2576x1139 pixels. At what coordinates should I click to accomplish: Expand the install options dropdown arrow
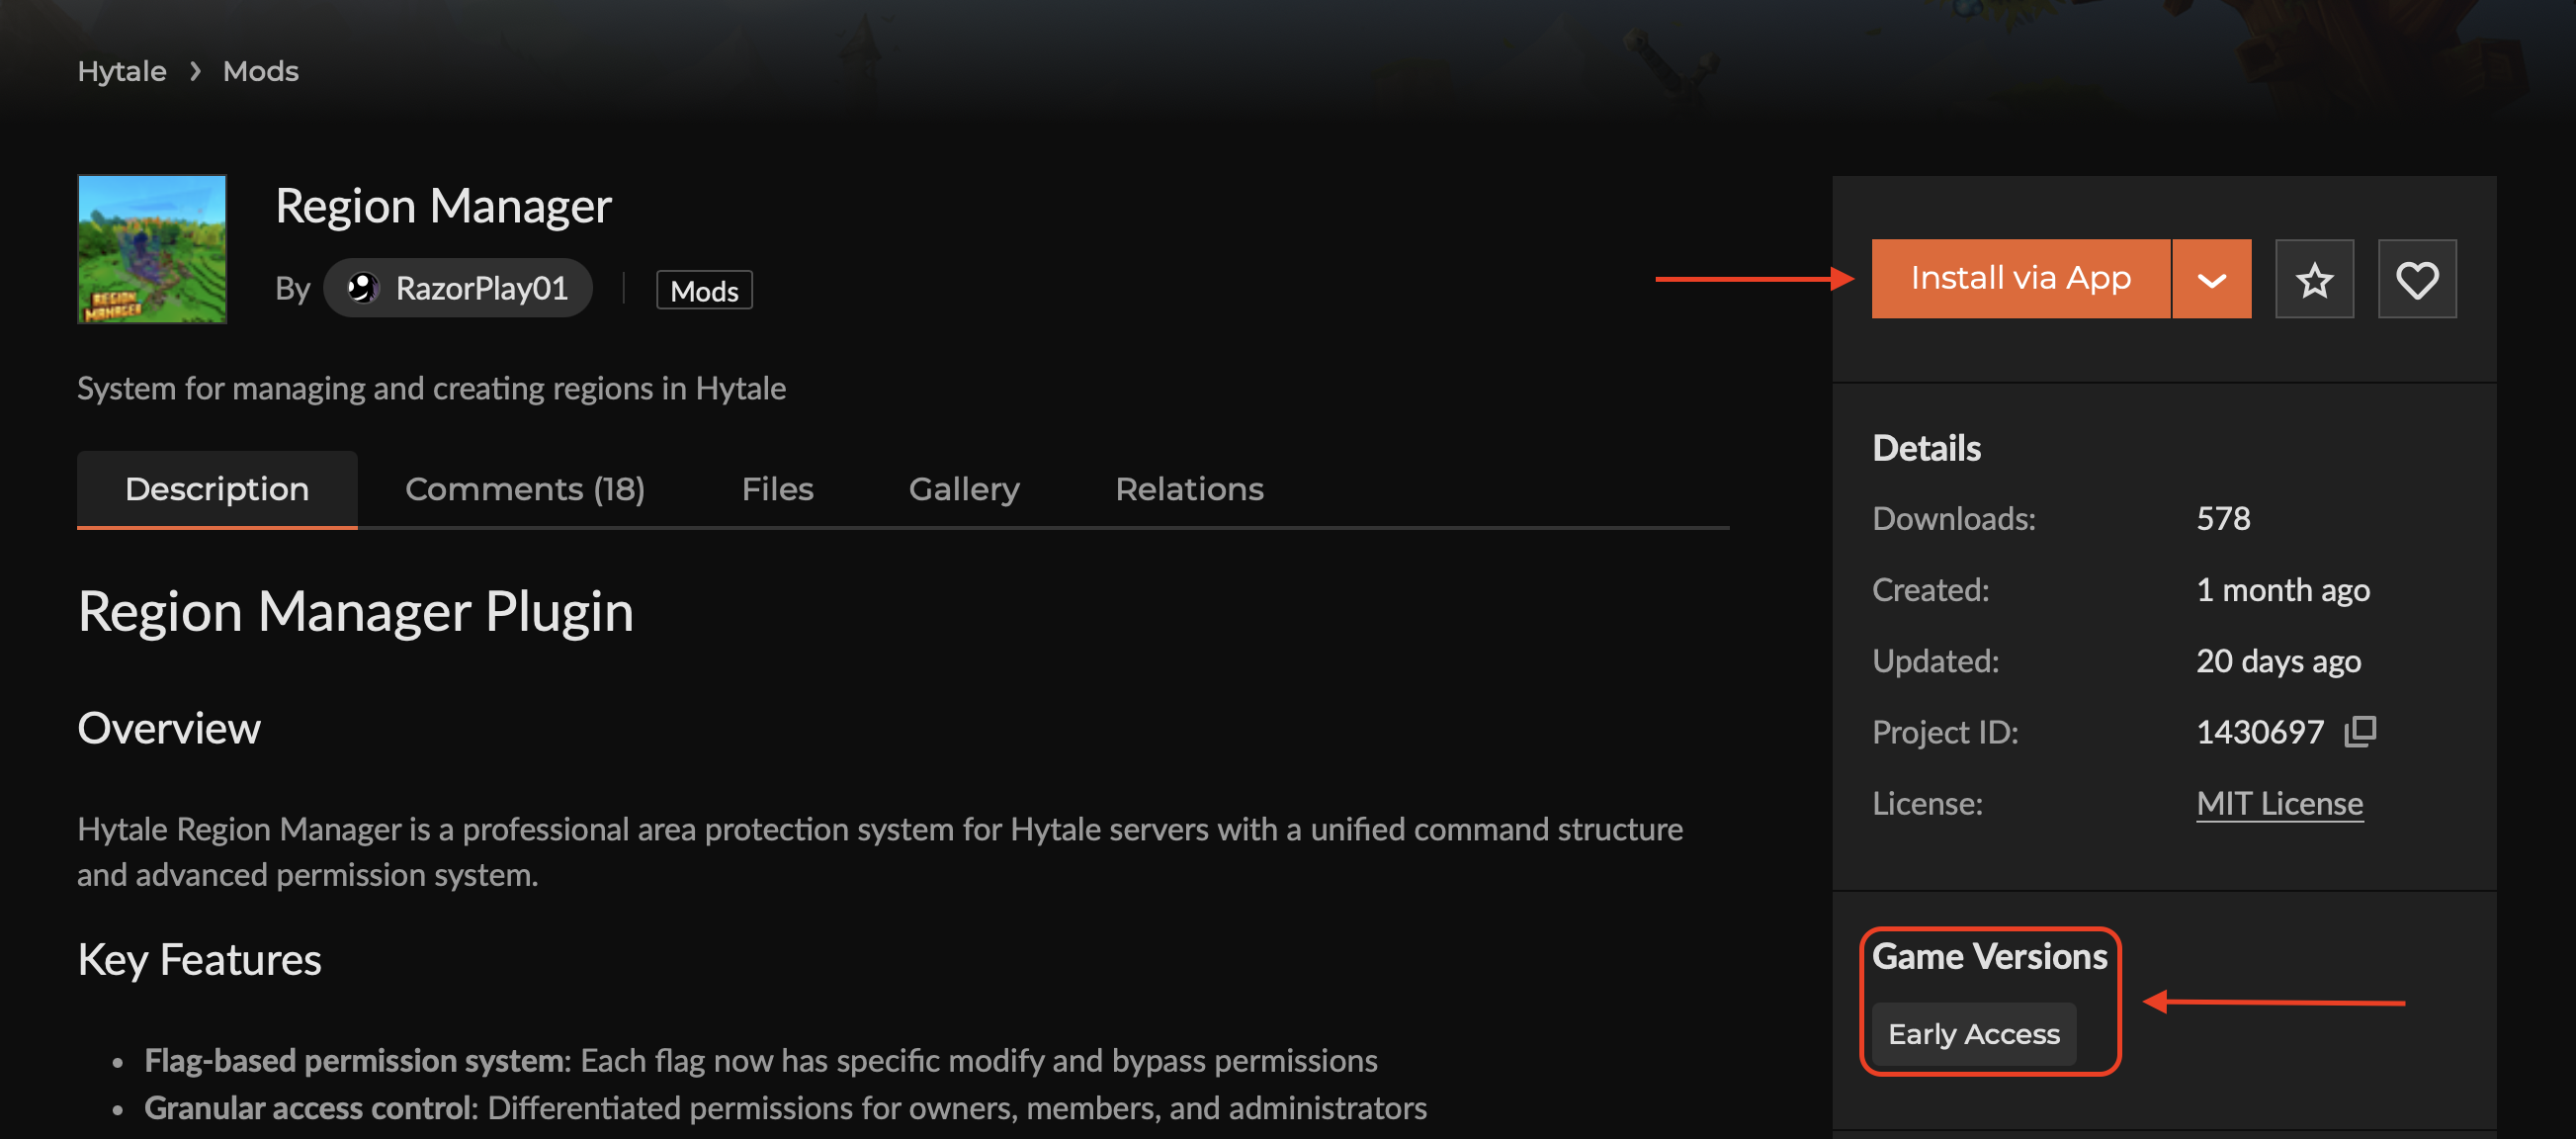2211,280
